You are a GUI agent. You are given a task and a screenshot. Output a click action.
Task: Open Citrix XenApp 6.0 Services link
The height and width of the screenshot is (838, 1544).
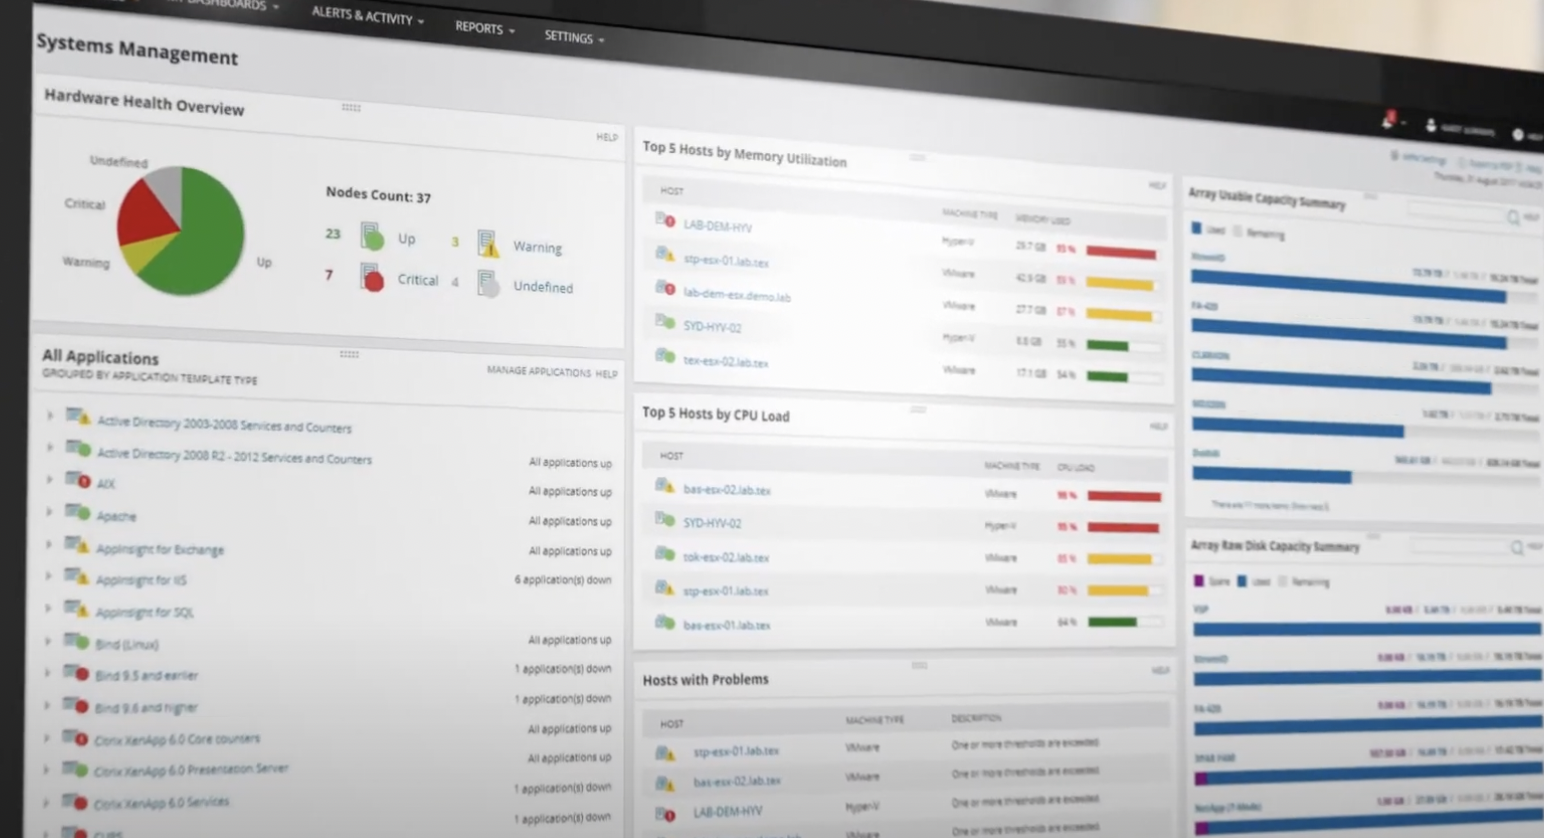(x=161, y=803)
